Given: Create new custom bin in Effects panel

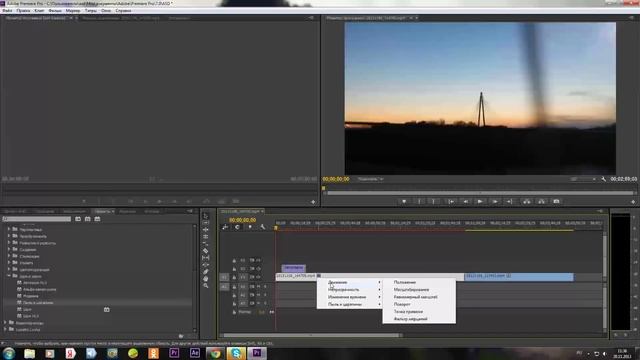Looking at the screenshot, I should pos(181,336).
